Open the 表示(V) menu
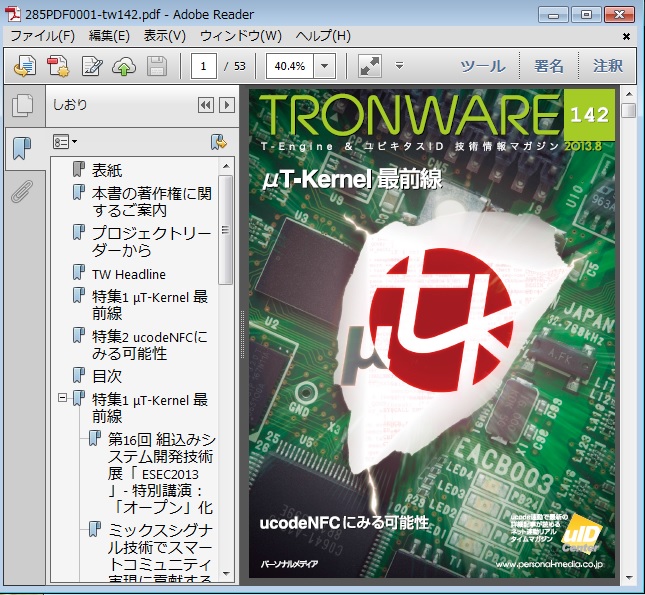Screen dimensions: 645x595 coord(165,36)
